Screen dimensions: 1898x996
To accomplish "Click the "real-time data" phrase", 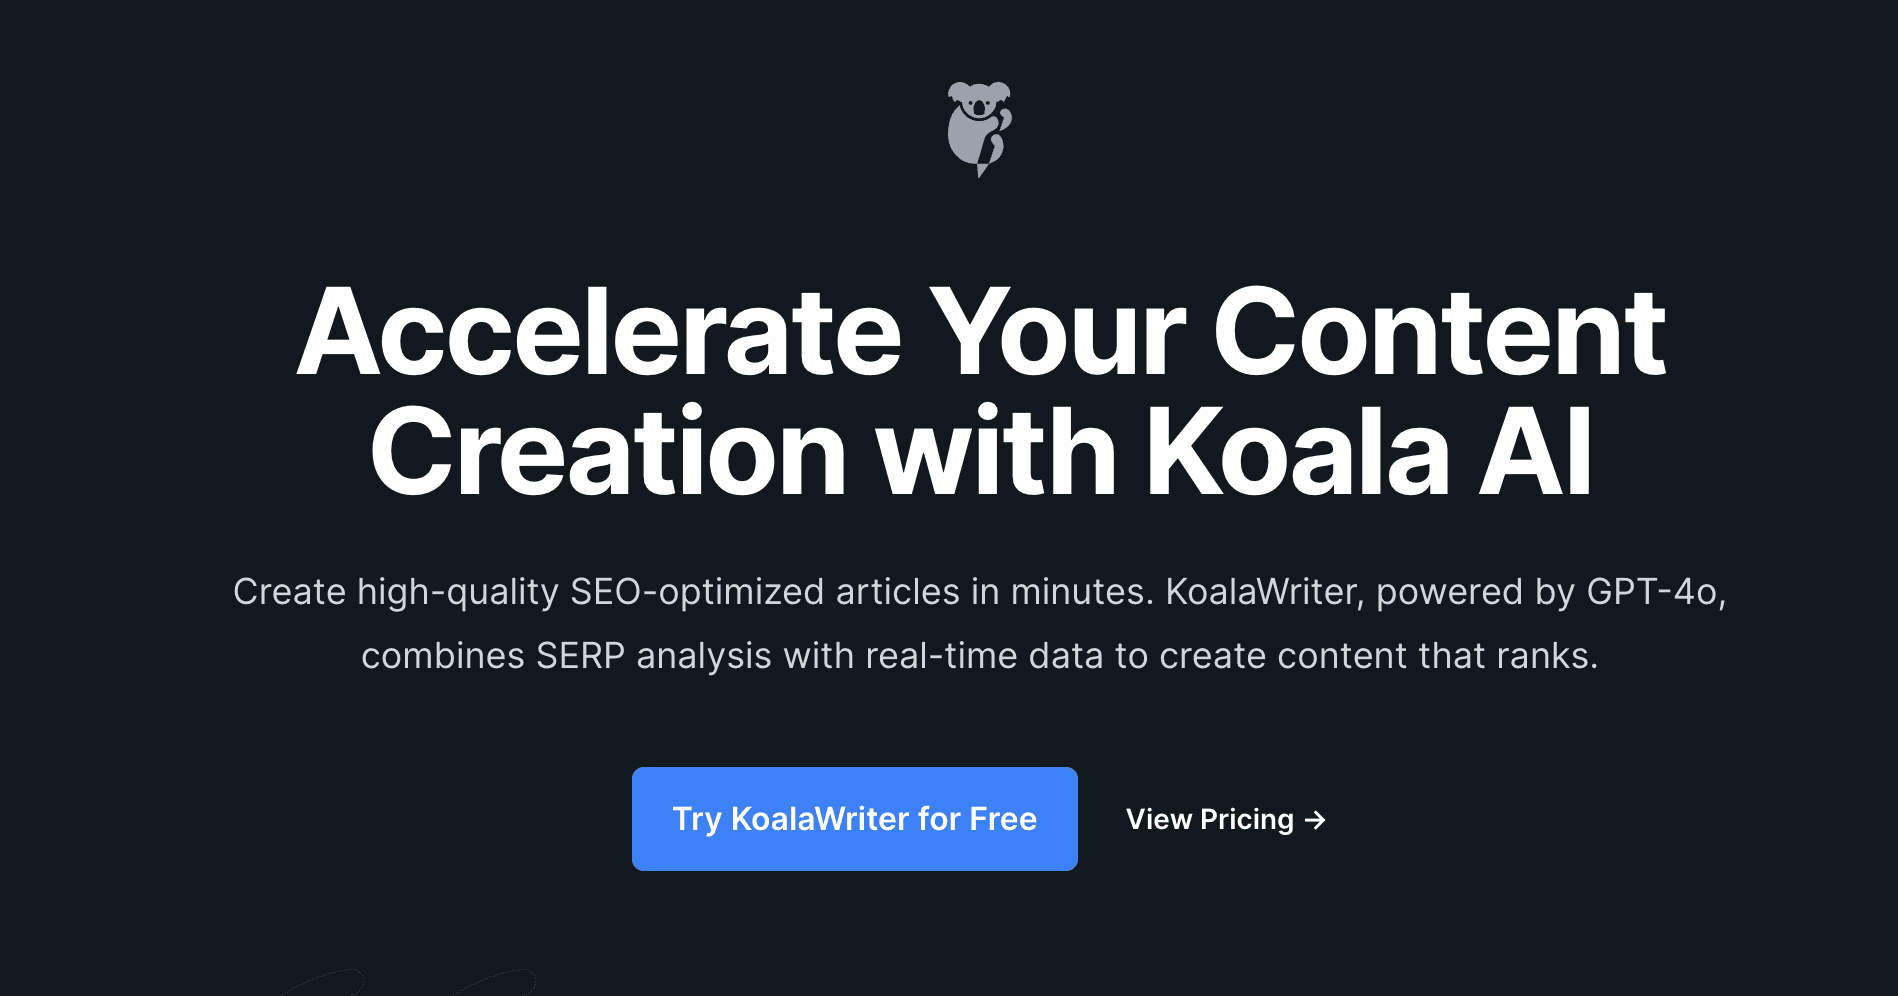I will click(984, 656).
